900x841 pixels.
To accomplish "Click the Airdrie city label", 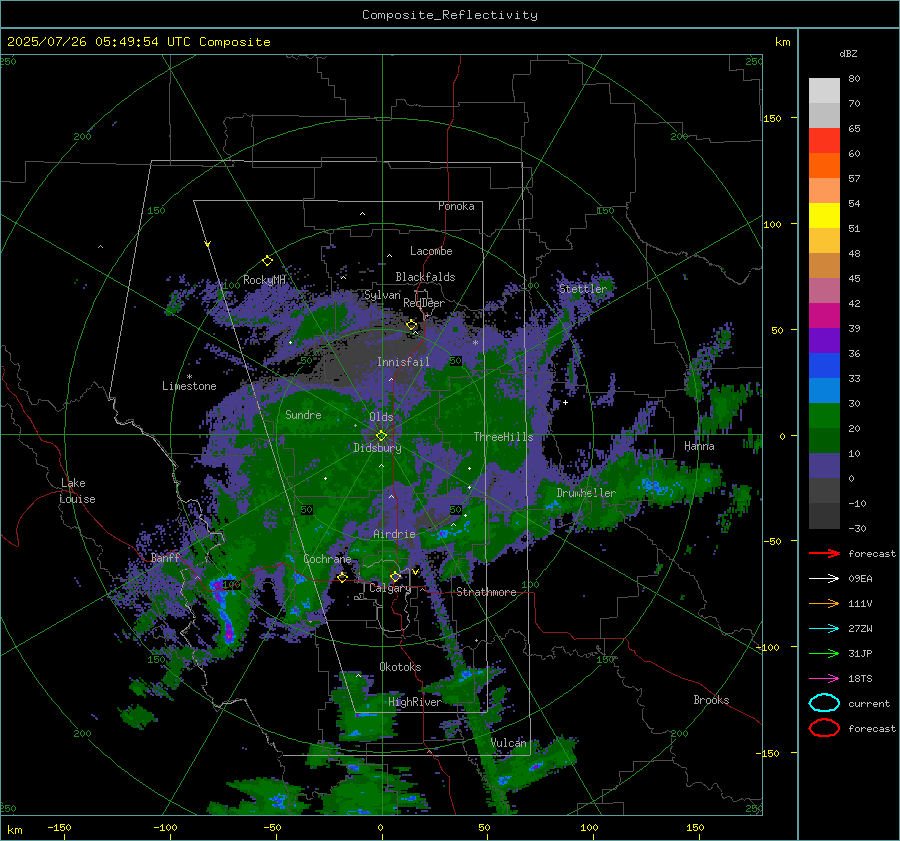I will (394, 534).
